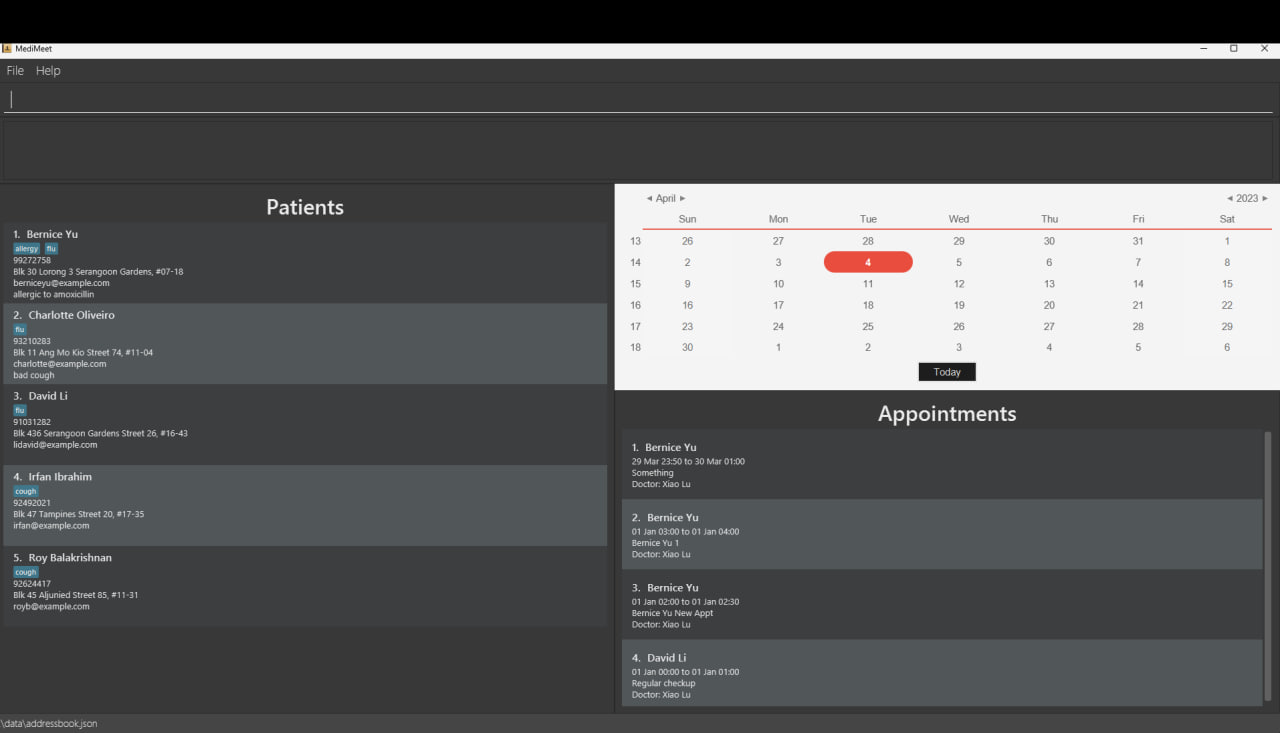1280x733 pixels.
Task: Select patient Bernice Yu in Patients list
Action: click(305, 263)
